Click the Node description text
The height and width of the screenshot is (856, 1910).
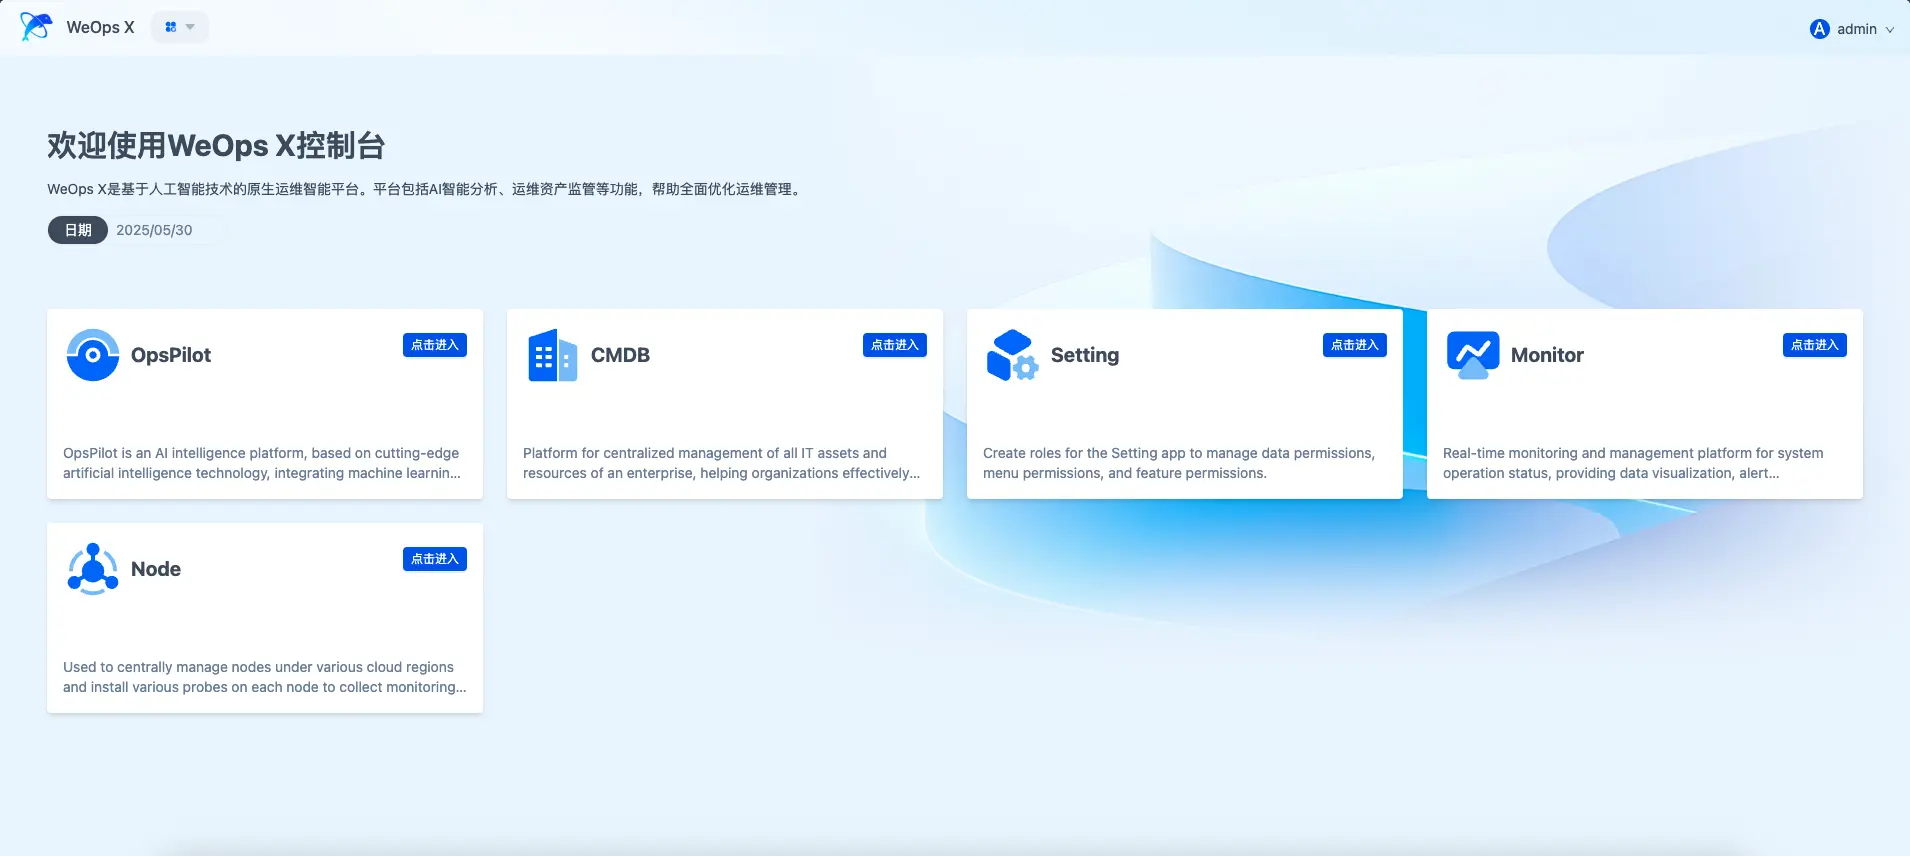click(x=265, y=677)
